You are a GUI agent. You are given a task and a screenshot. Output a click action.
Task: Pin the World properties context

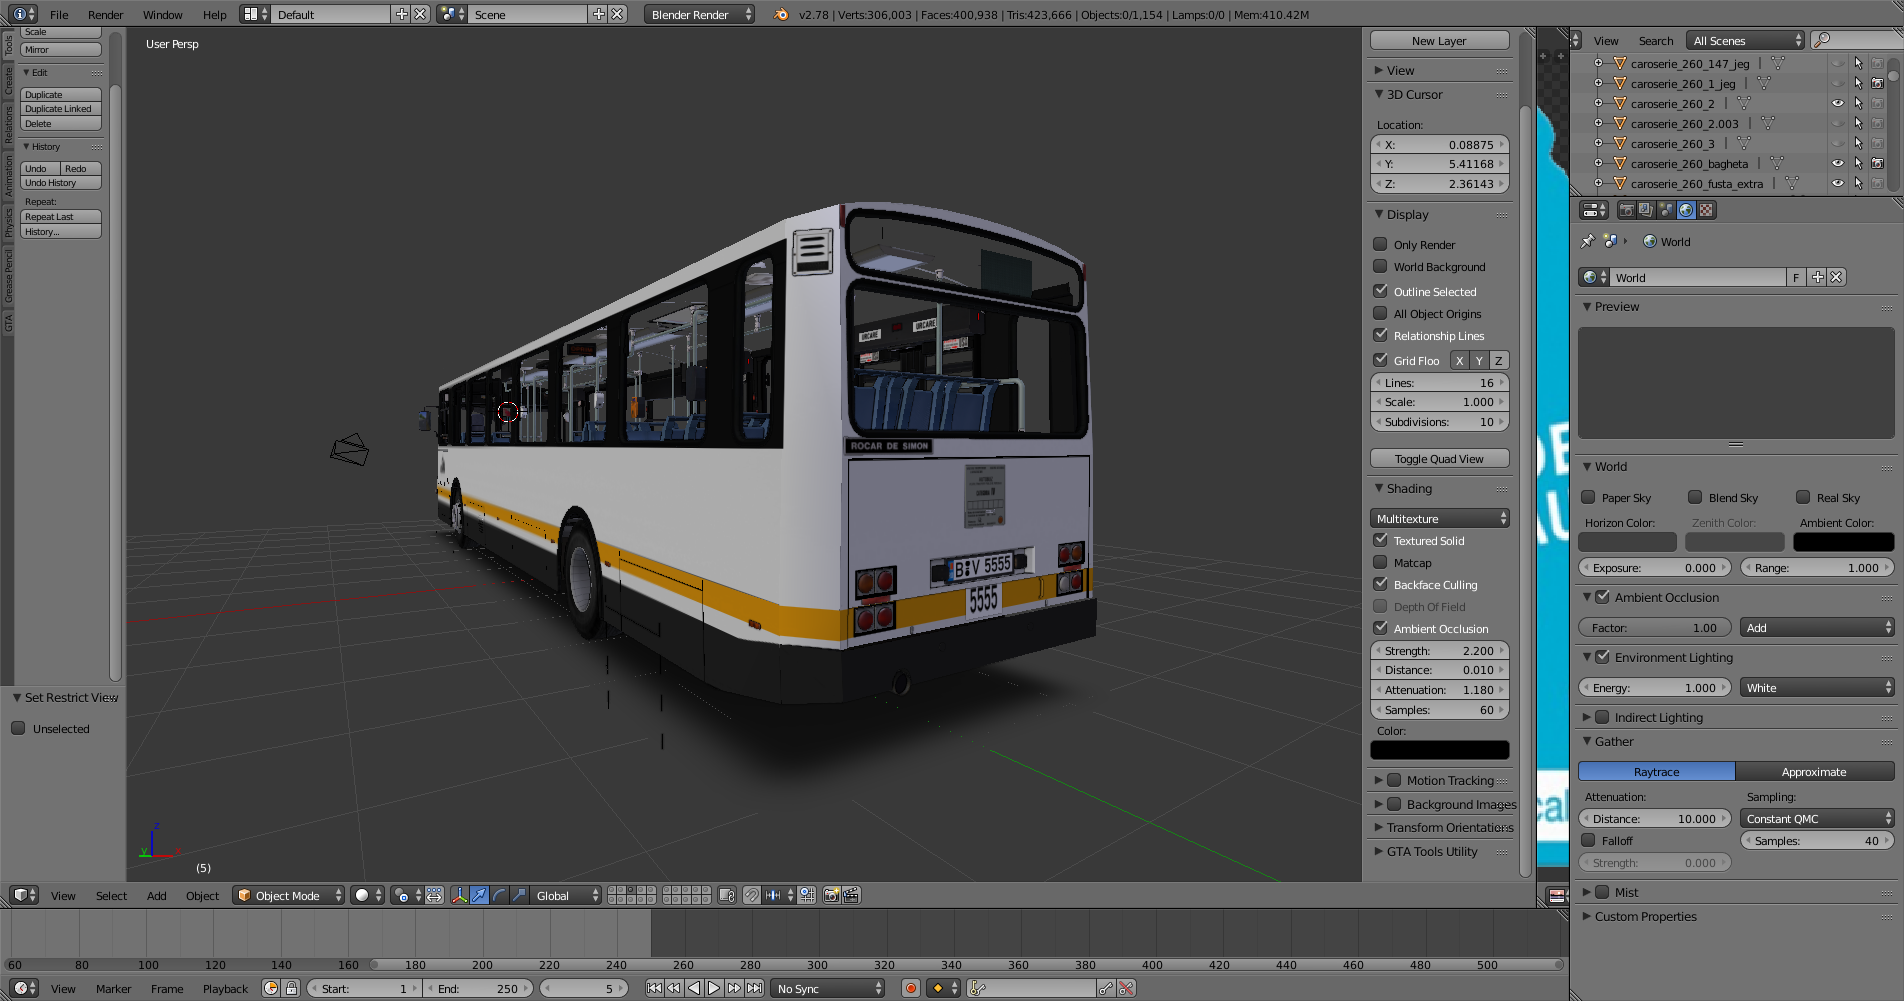tap(1587, 241)
